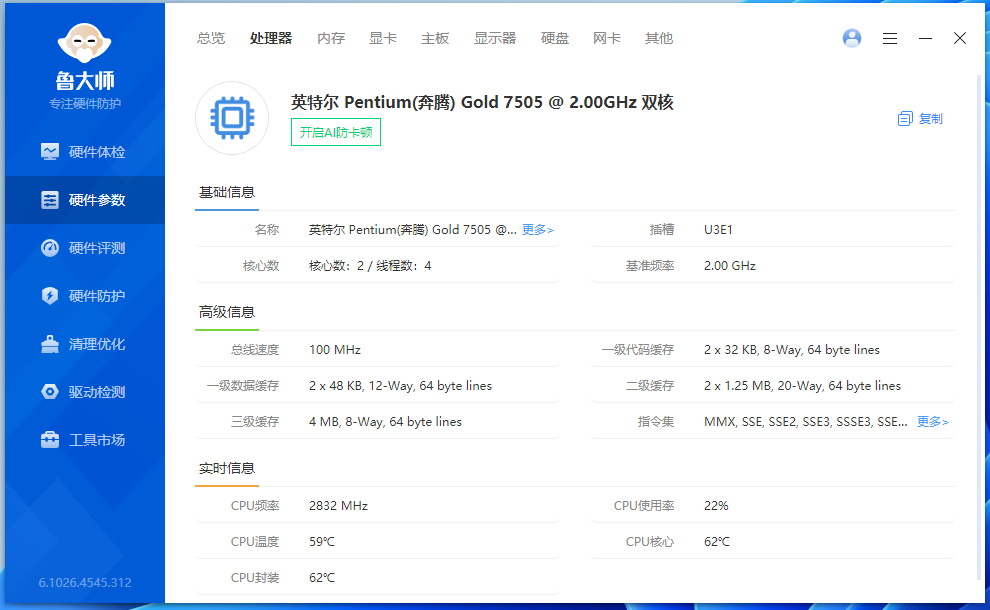This screenshot has height=610, width=990.
Task: Click the 清理优化 broom icon
Action: click(x=50, y=344)
